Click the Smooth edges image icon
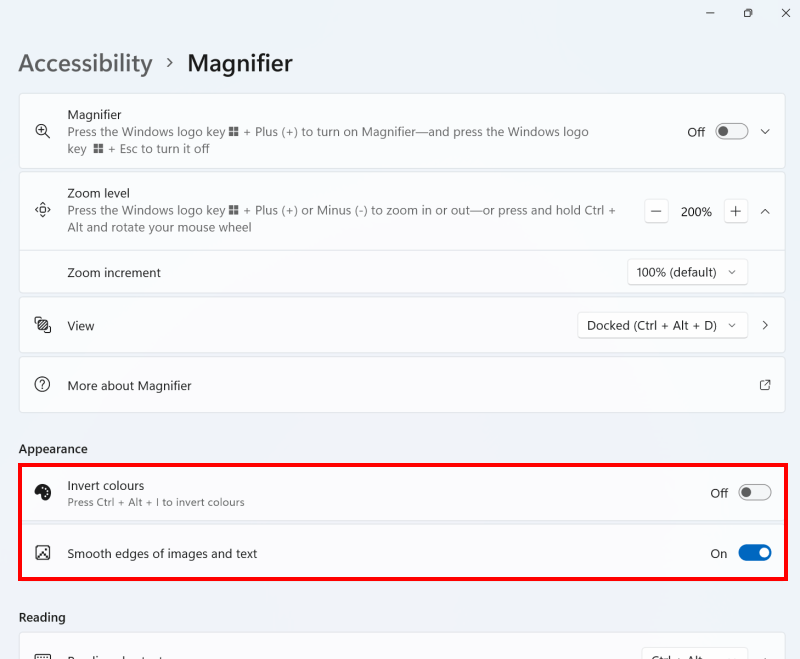 [x=42, y=553]
